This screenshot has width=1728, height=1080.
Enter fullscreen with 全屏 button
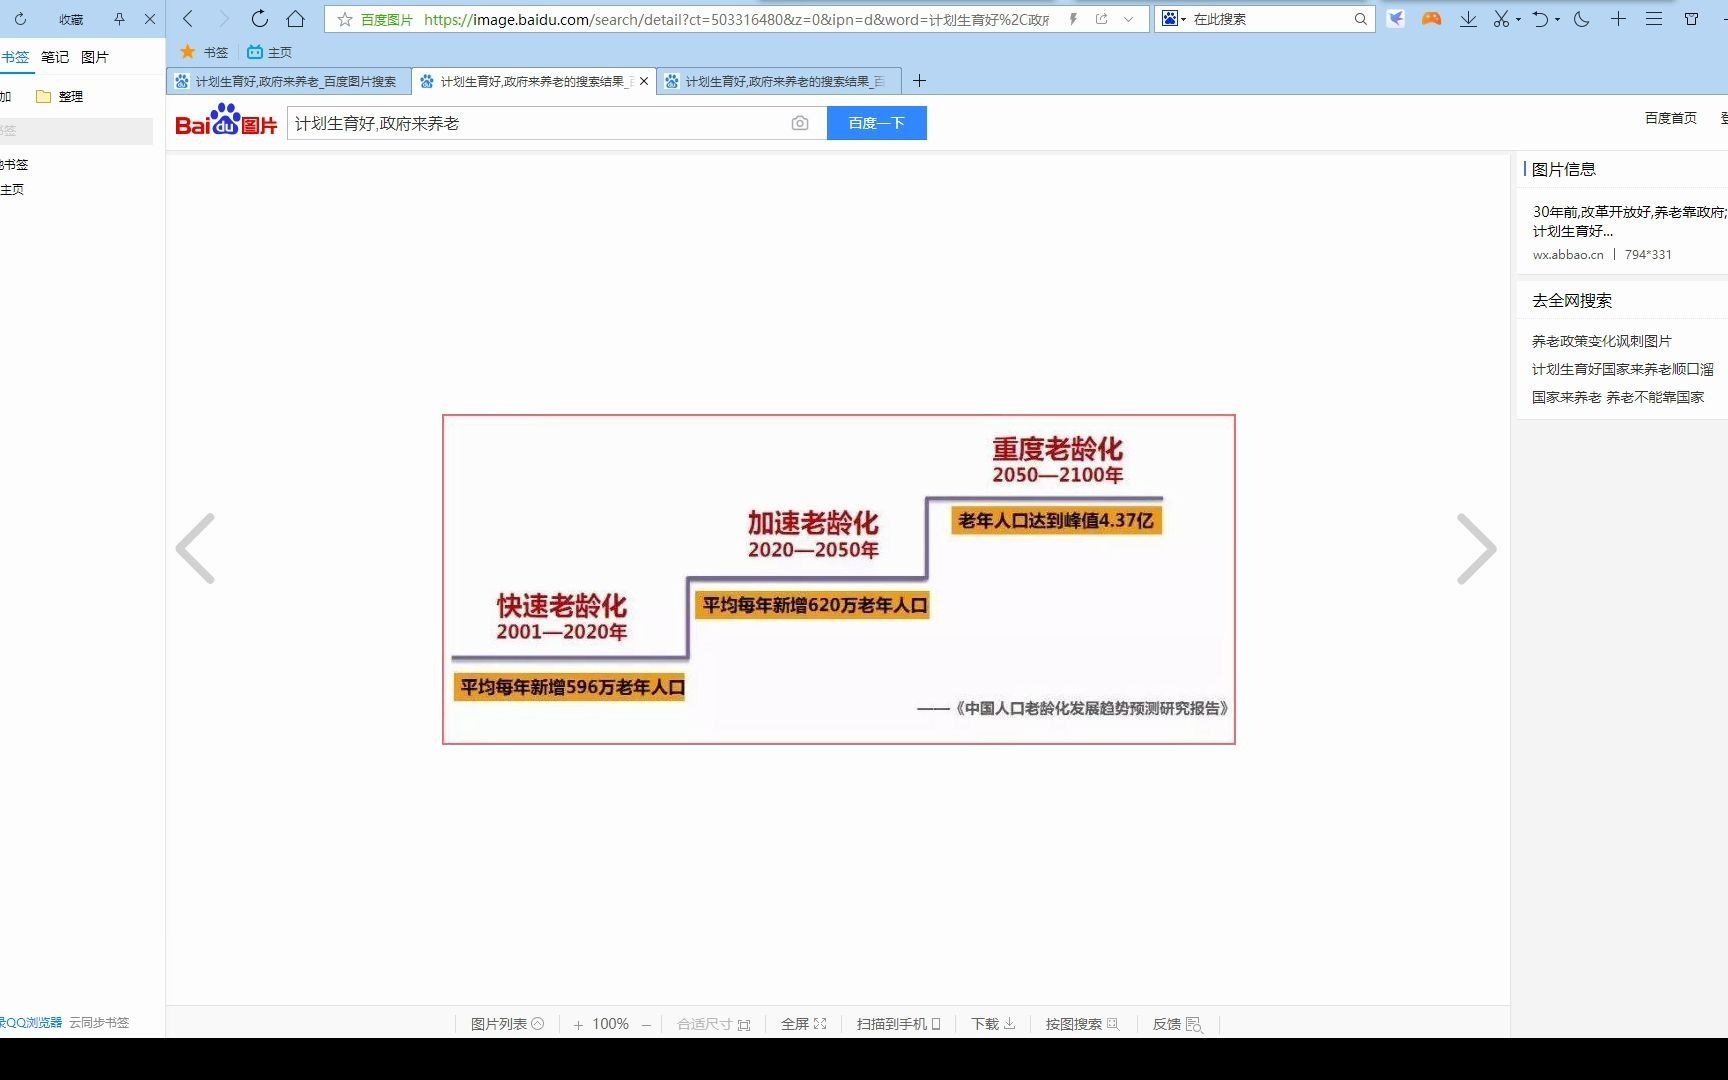(803, 1024)
